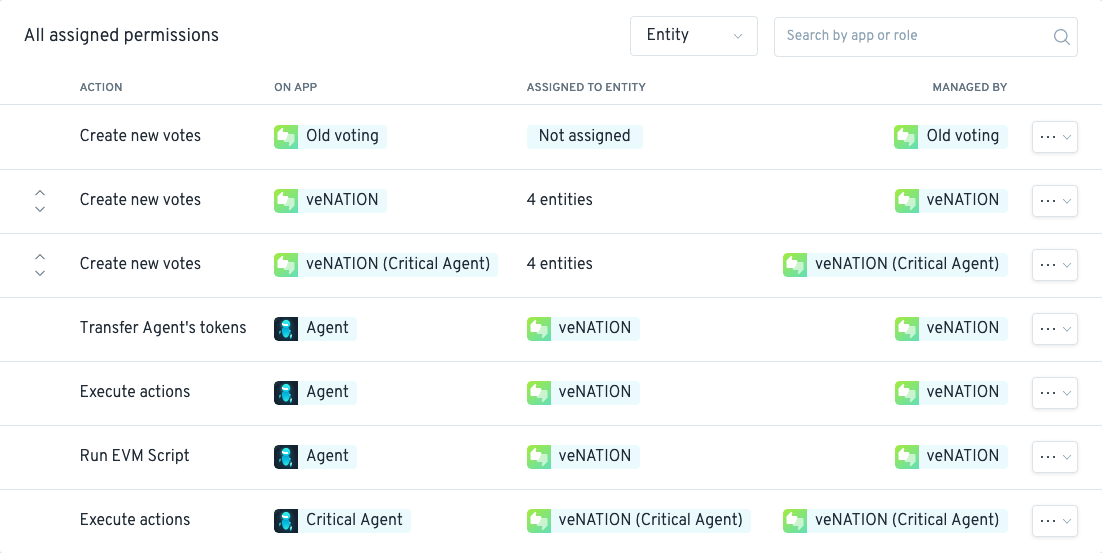Open the Entity filter dropdown

coord(694,36)
